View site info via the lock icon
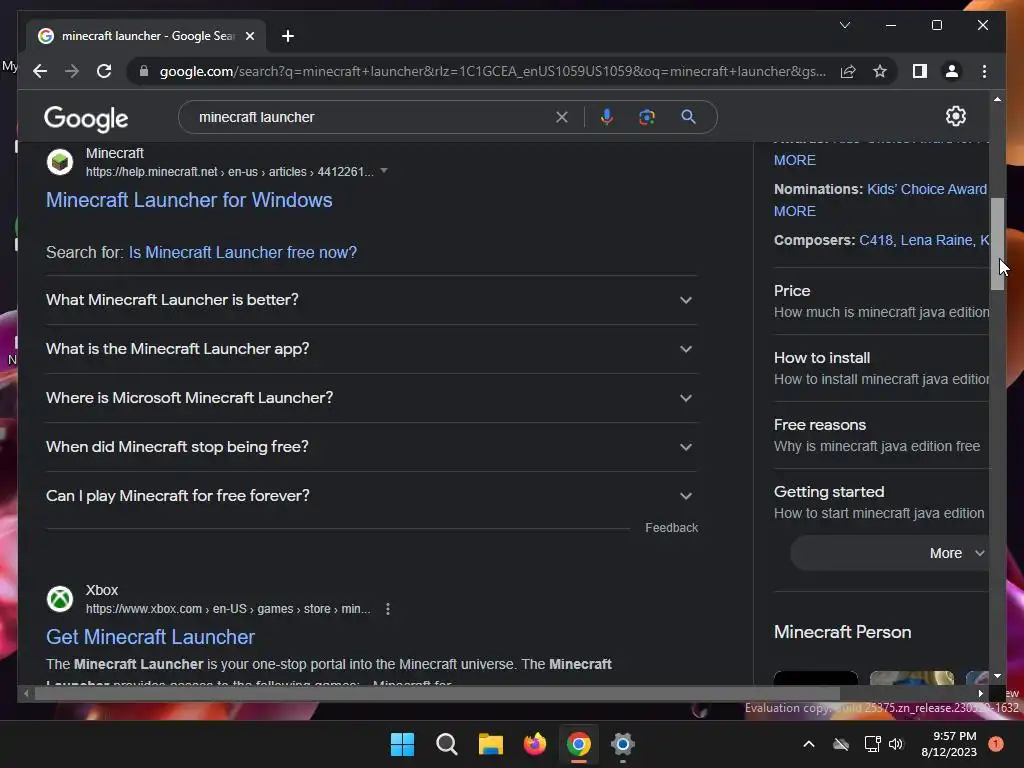This screenshot has width=1024, height=768. (x=144, y=71)
